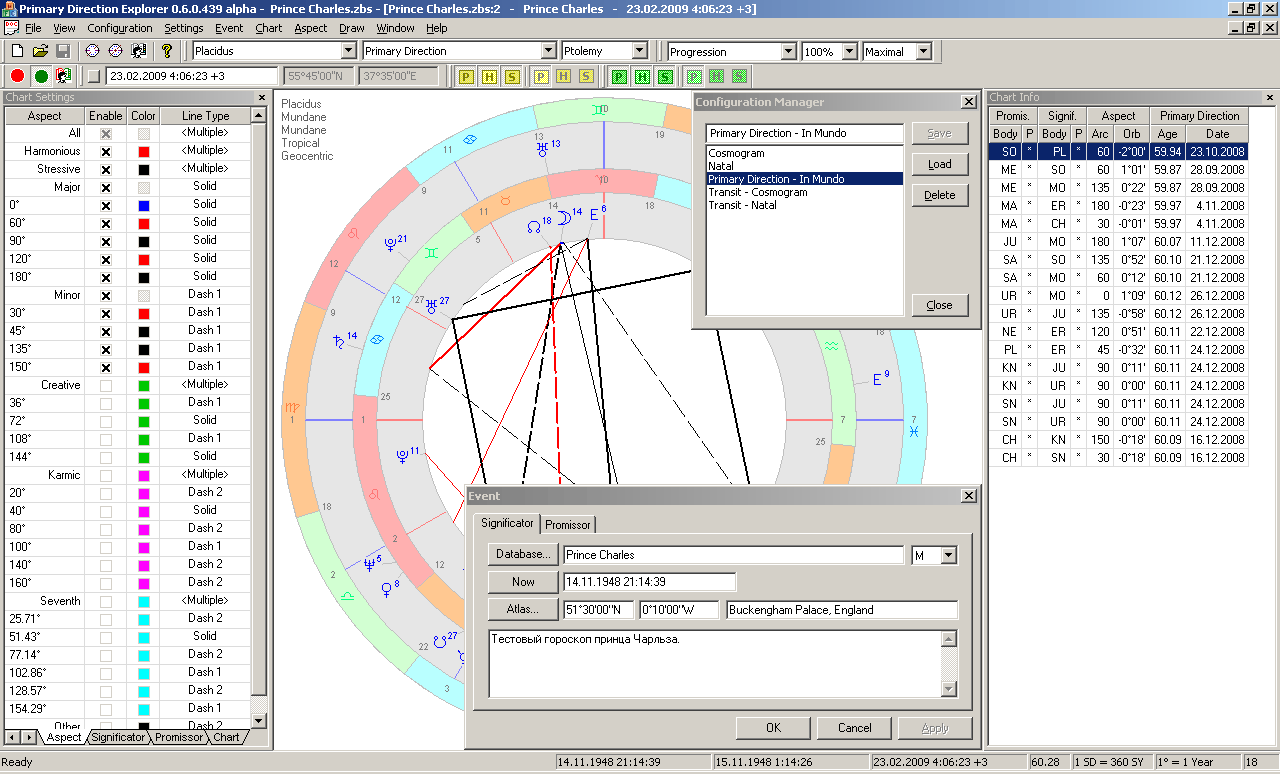Image resolution: width=1280 pixels, height=774 pixels.
Task: Close the Configuration Manager dialog
Action: (x=968, y=102)
